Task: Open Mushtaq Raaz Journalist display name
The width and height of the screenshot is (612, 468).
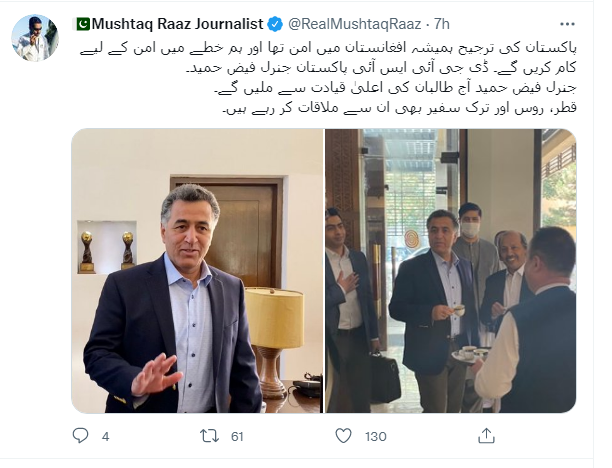Action: (178, 24)
